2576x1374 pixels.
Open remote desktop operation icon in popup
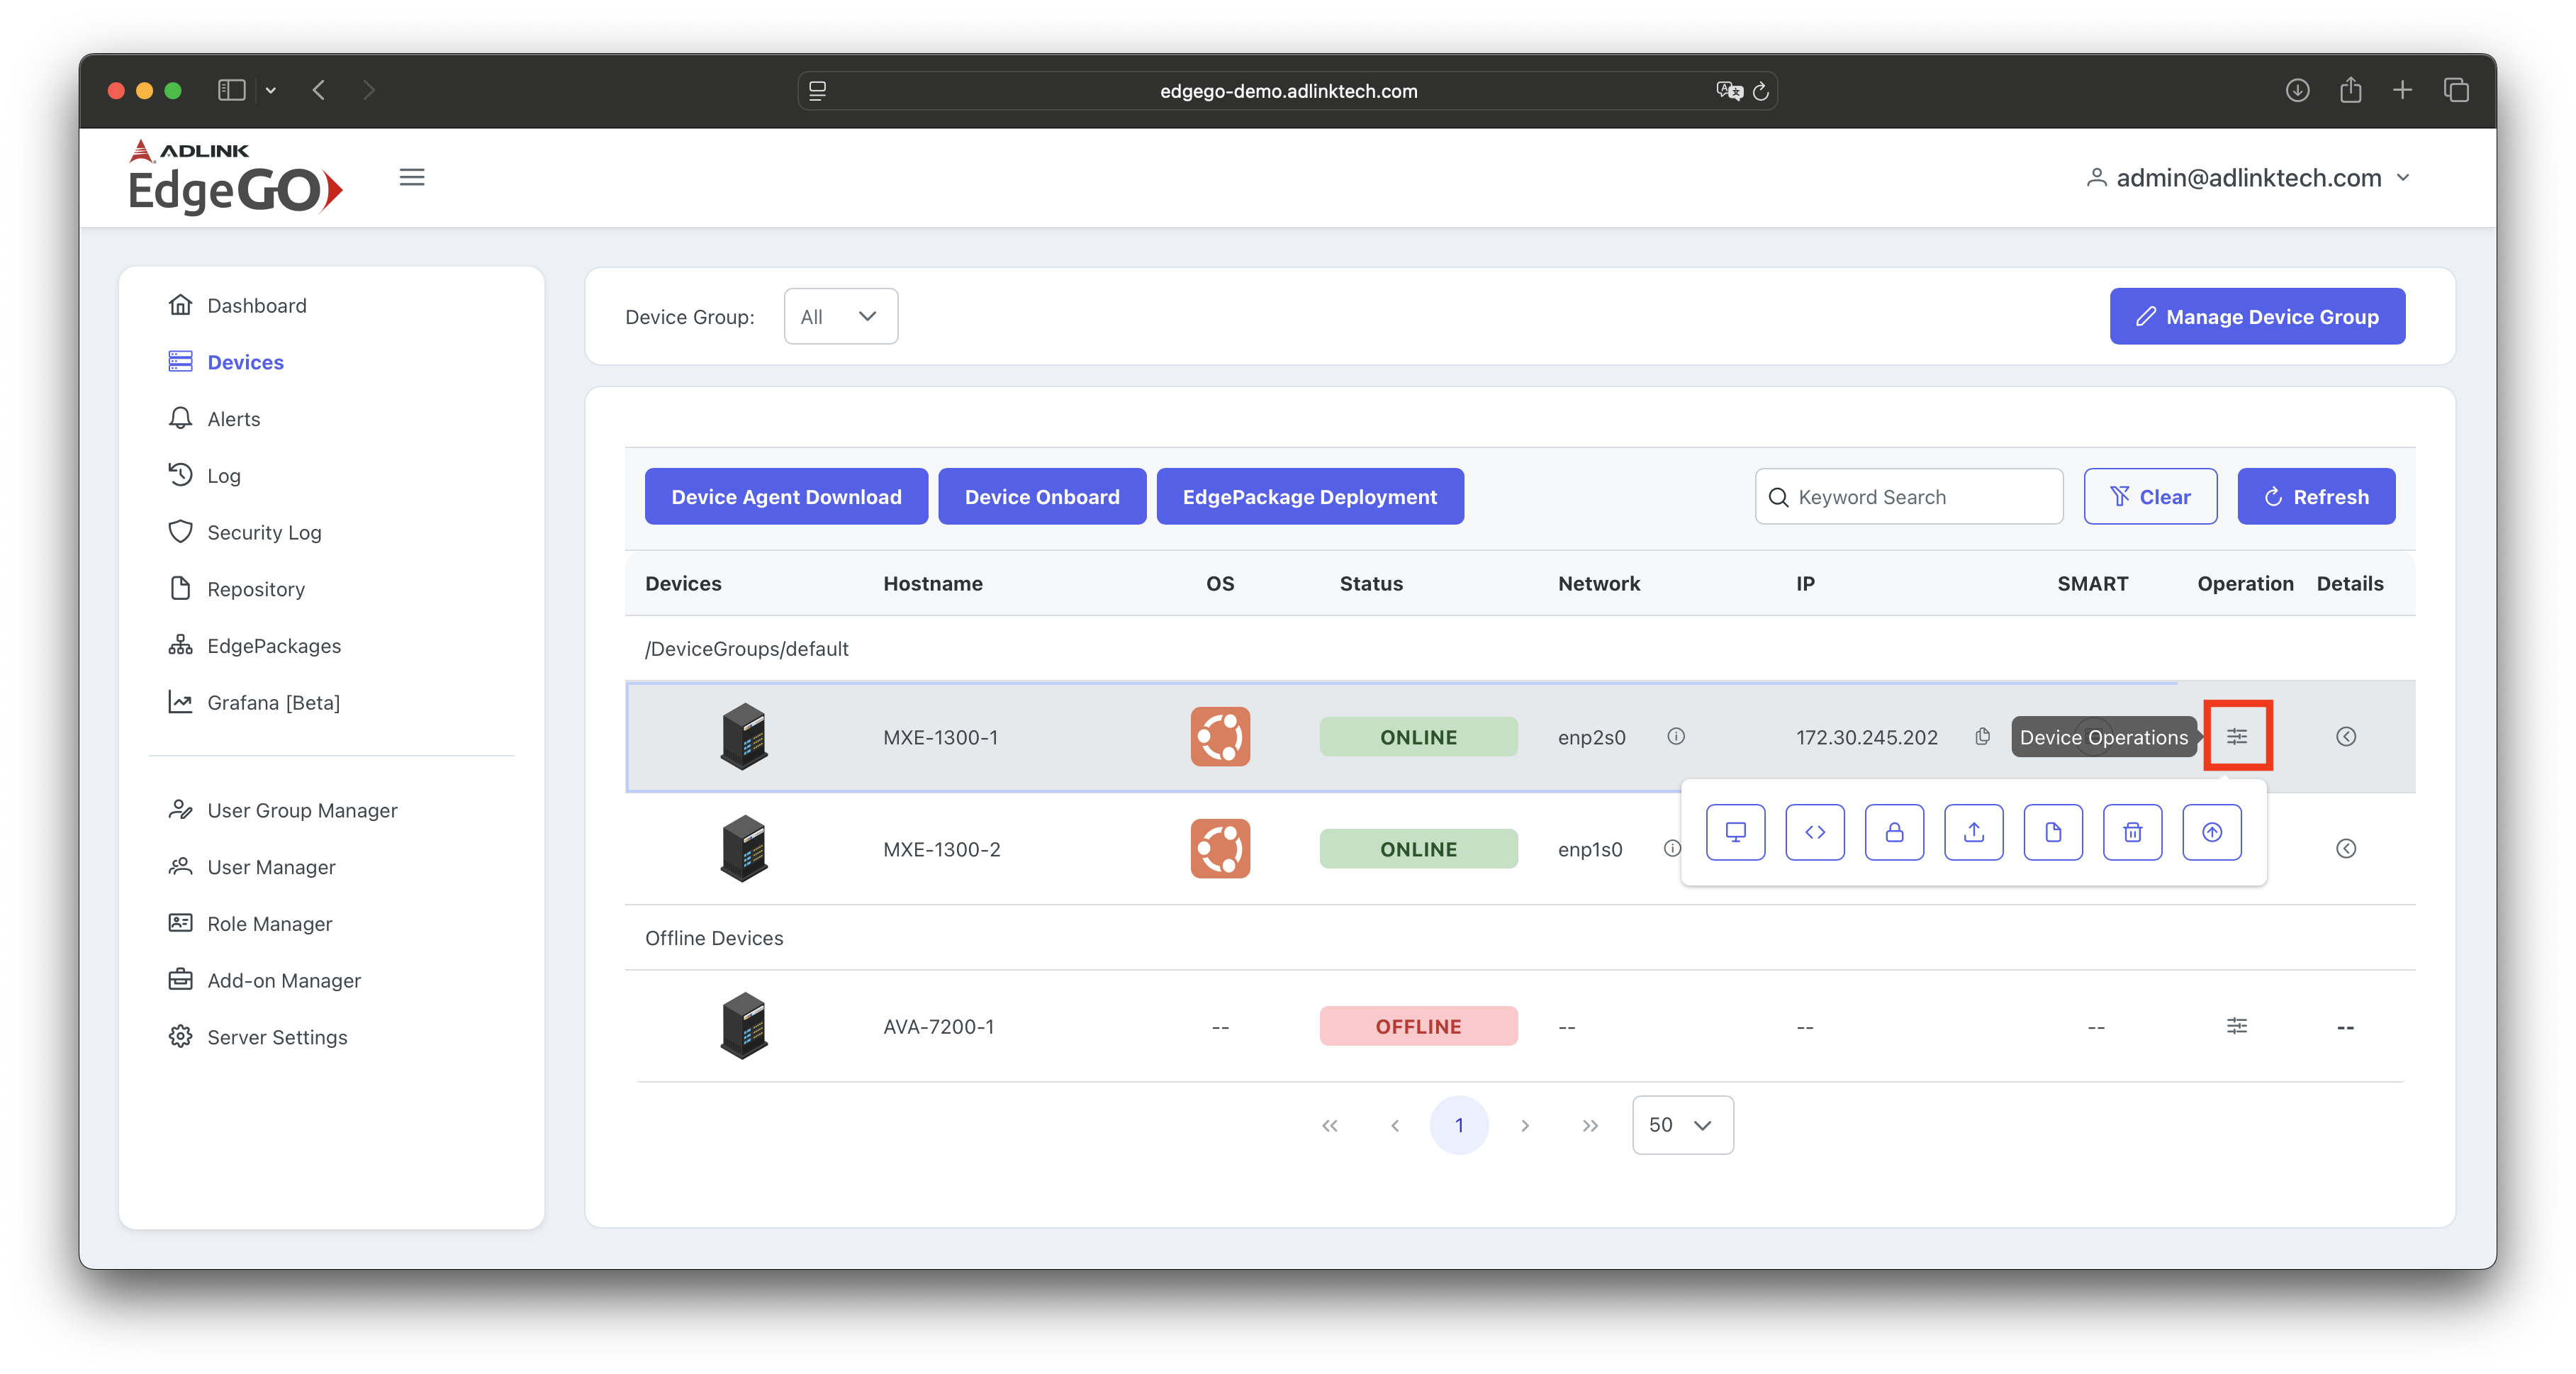pos(1735,832)
